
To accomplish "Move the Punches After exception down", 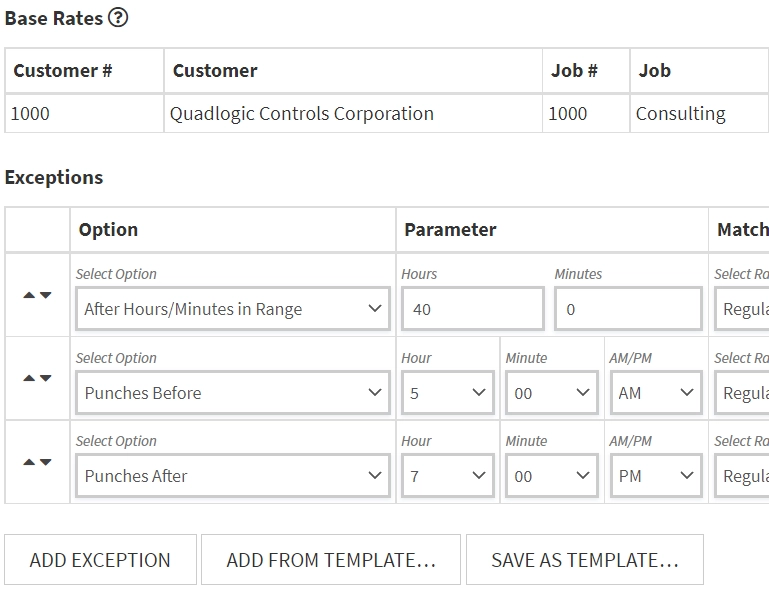I will tap(45, 462).
